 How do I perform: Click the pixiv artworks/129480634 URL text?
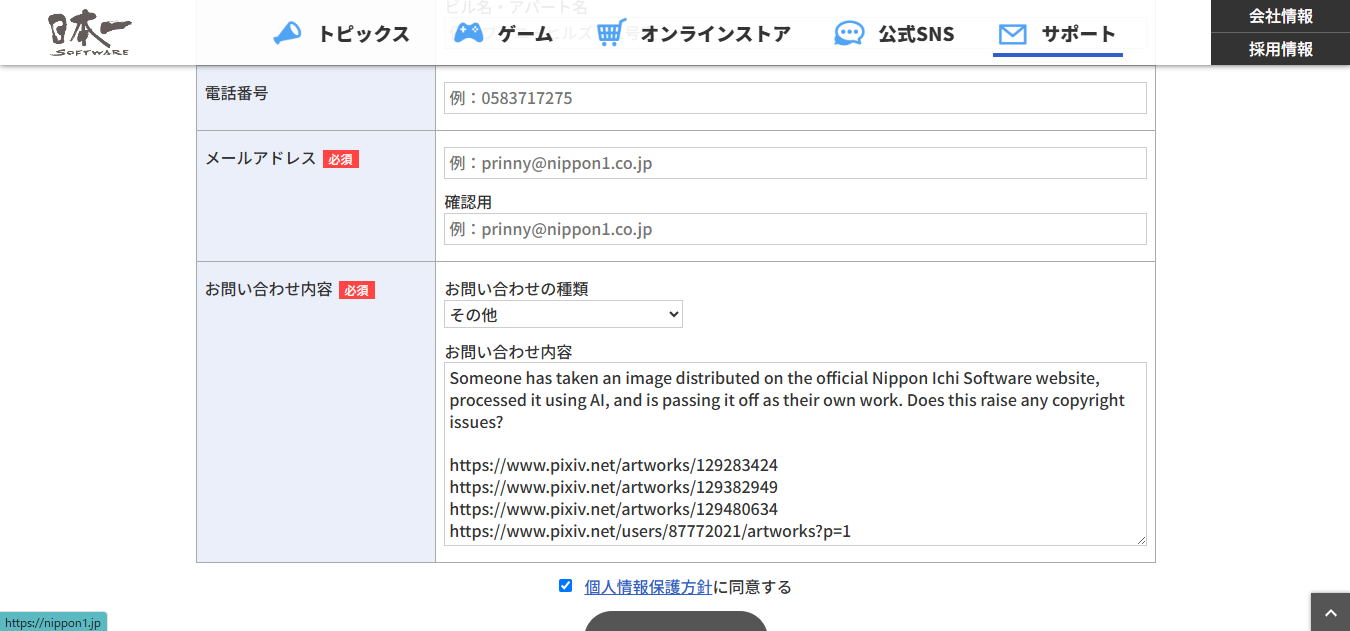(613, 509)
